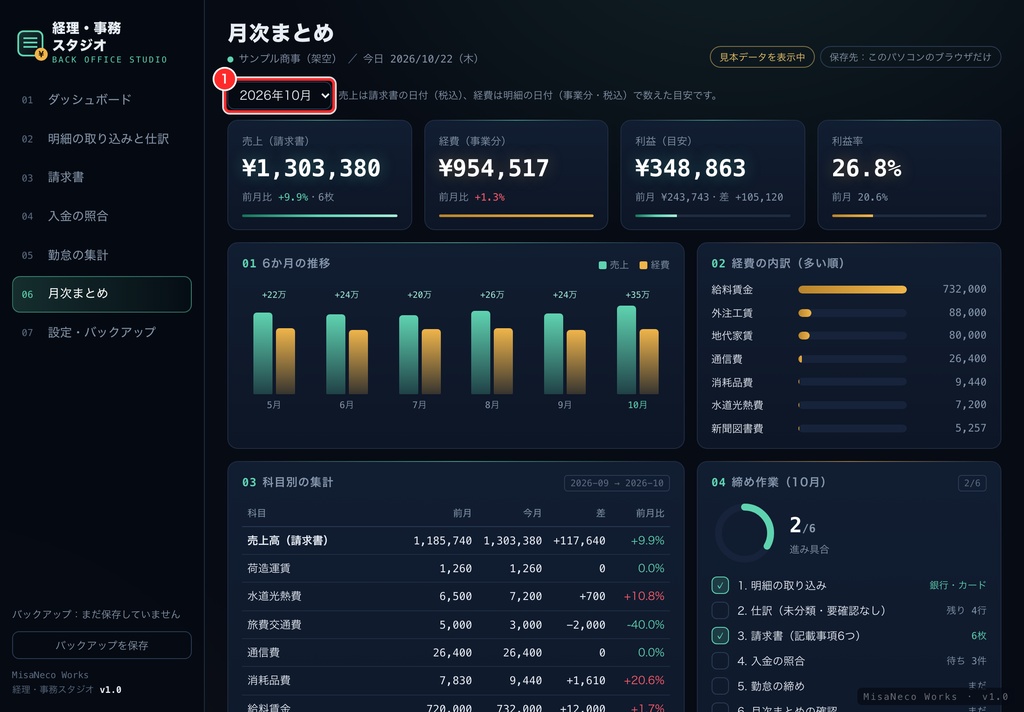Select 月次まとめ in sidebar
This screenshot has height=712, width=1024.
point(101,294)
